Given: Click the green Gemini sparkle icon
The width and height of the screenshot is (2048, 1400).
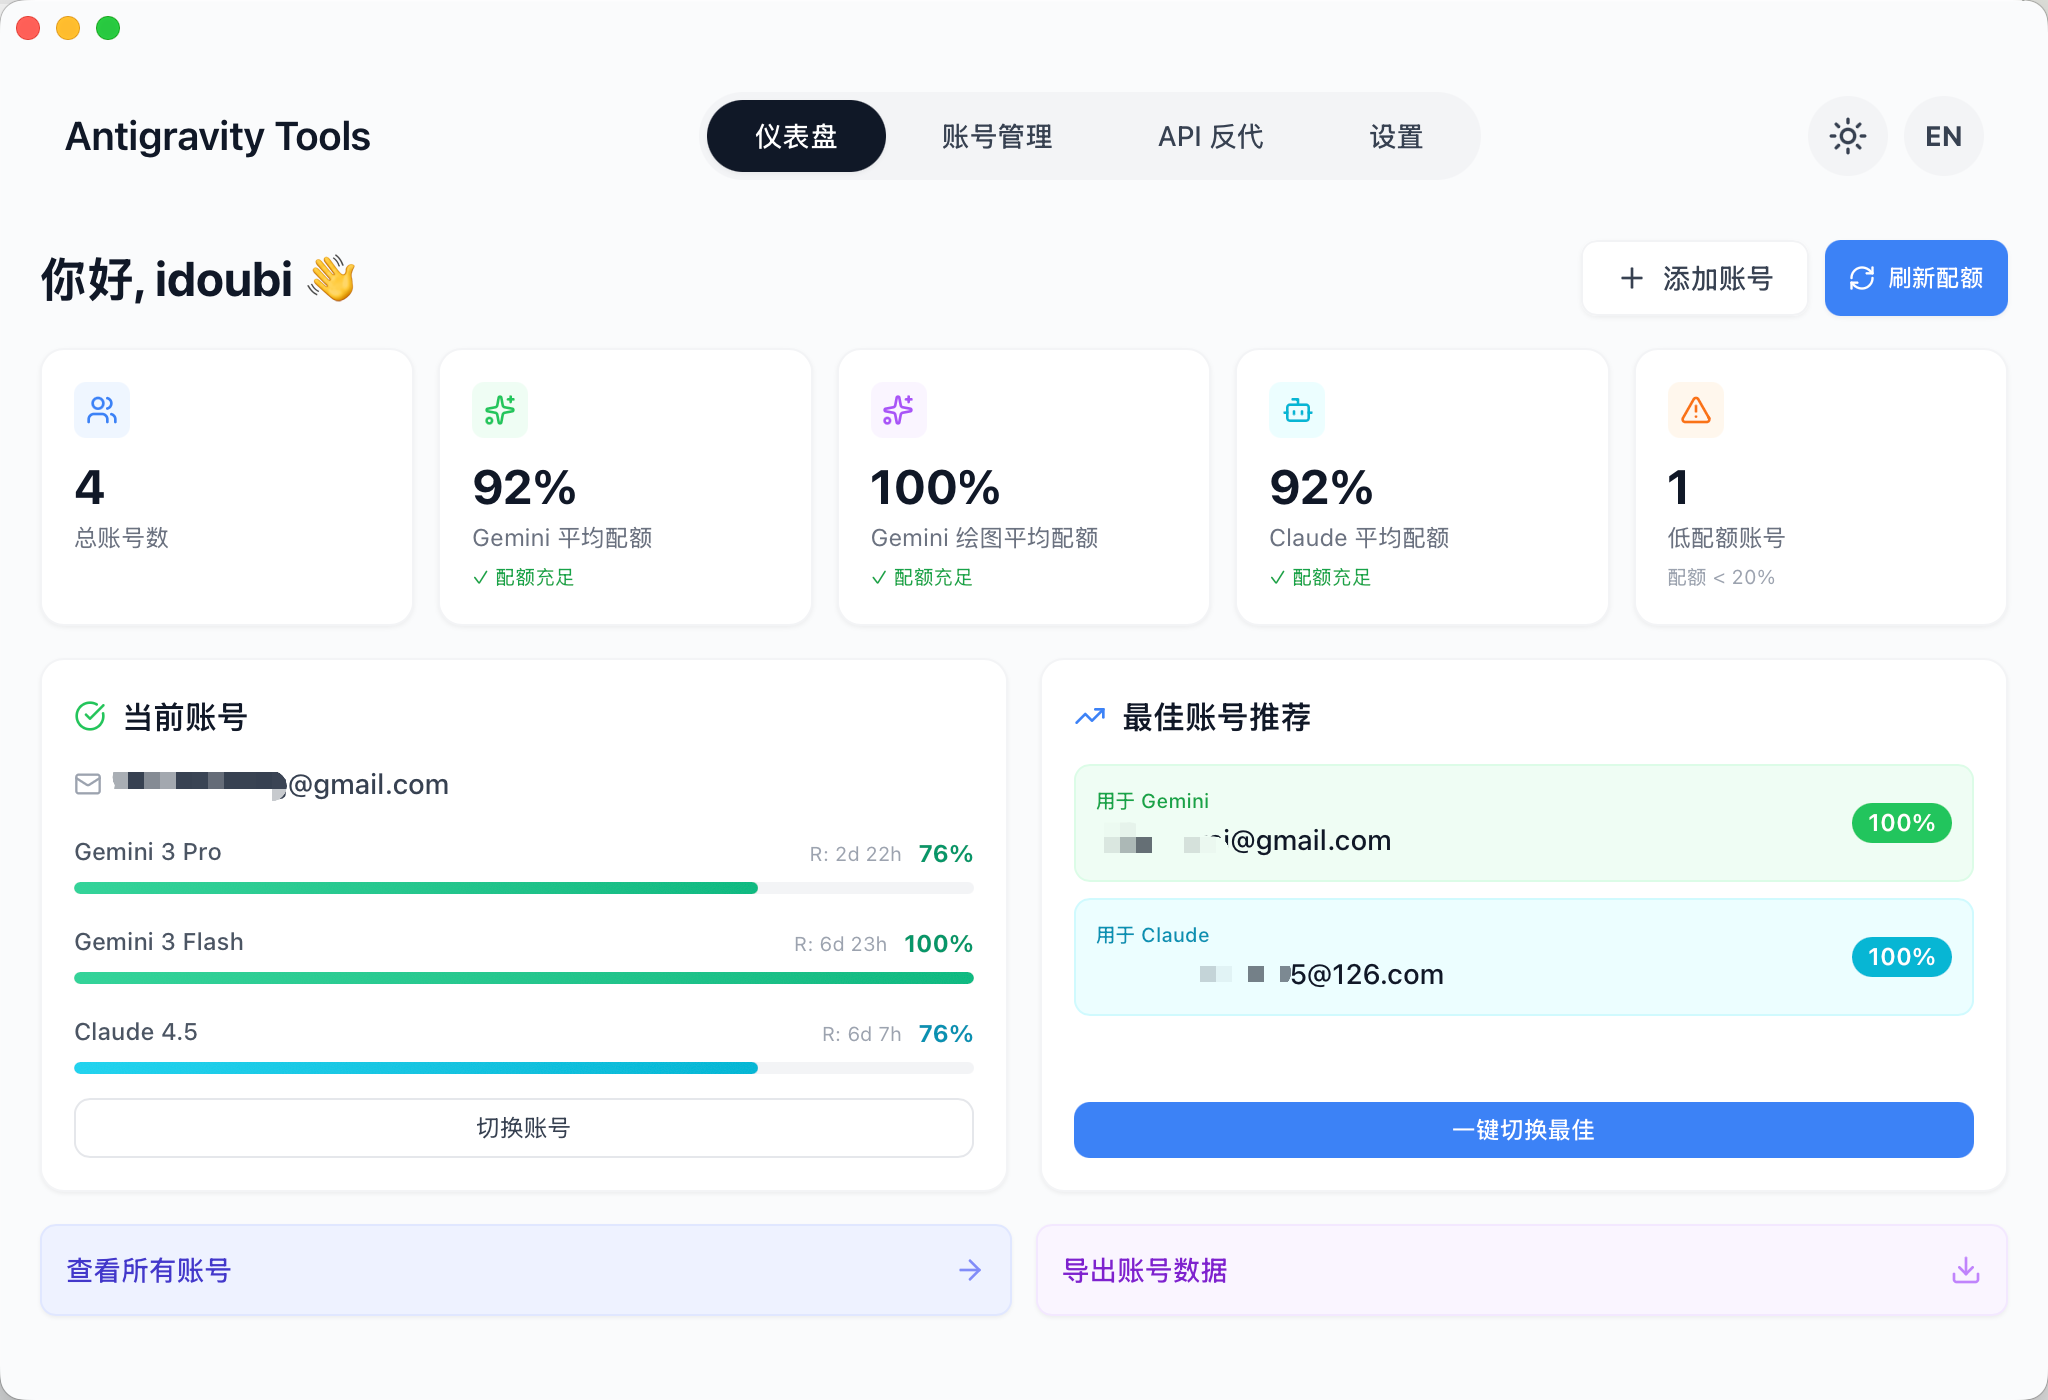Looking at the screenshot, I should (500, 410).
